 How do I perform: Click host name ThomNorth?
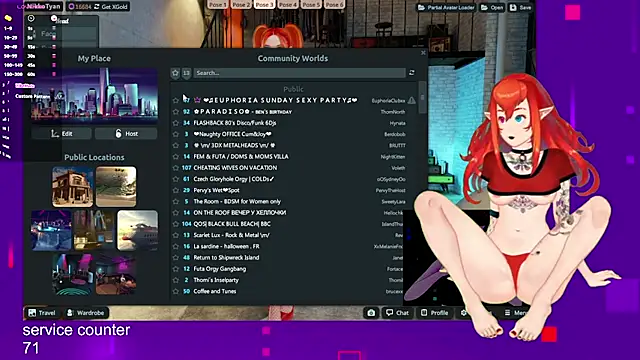(393, 112)
